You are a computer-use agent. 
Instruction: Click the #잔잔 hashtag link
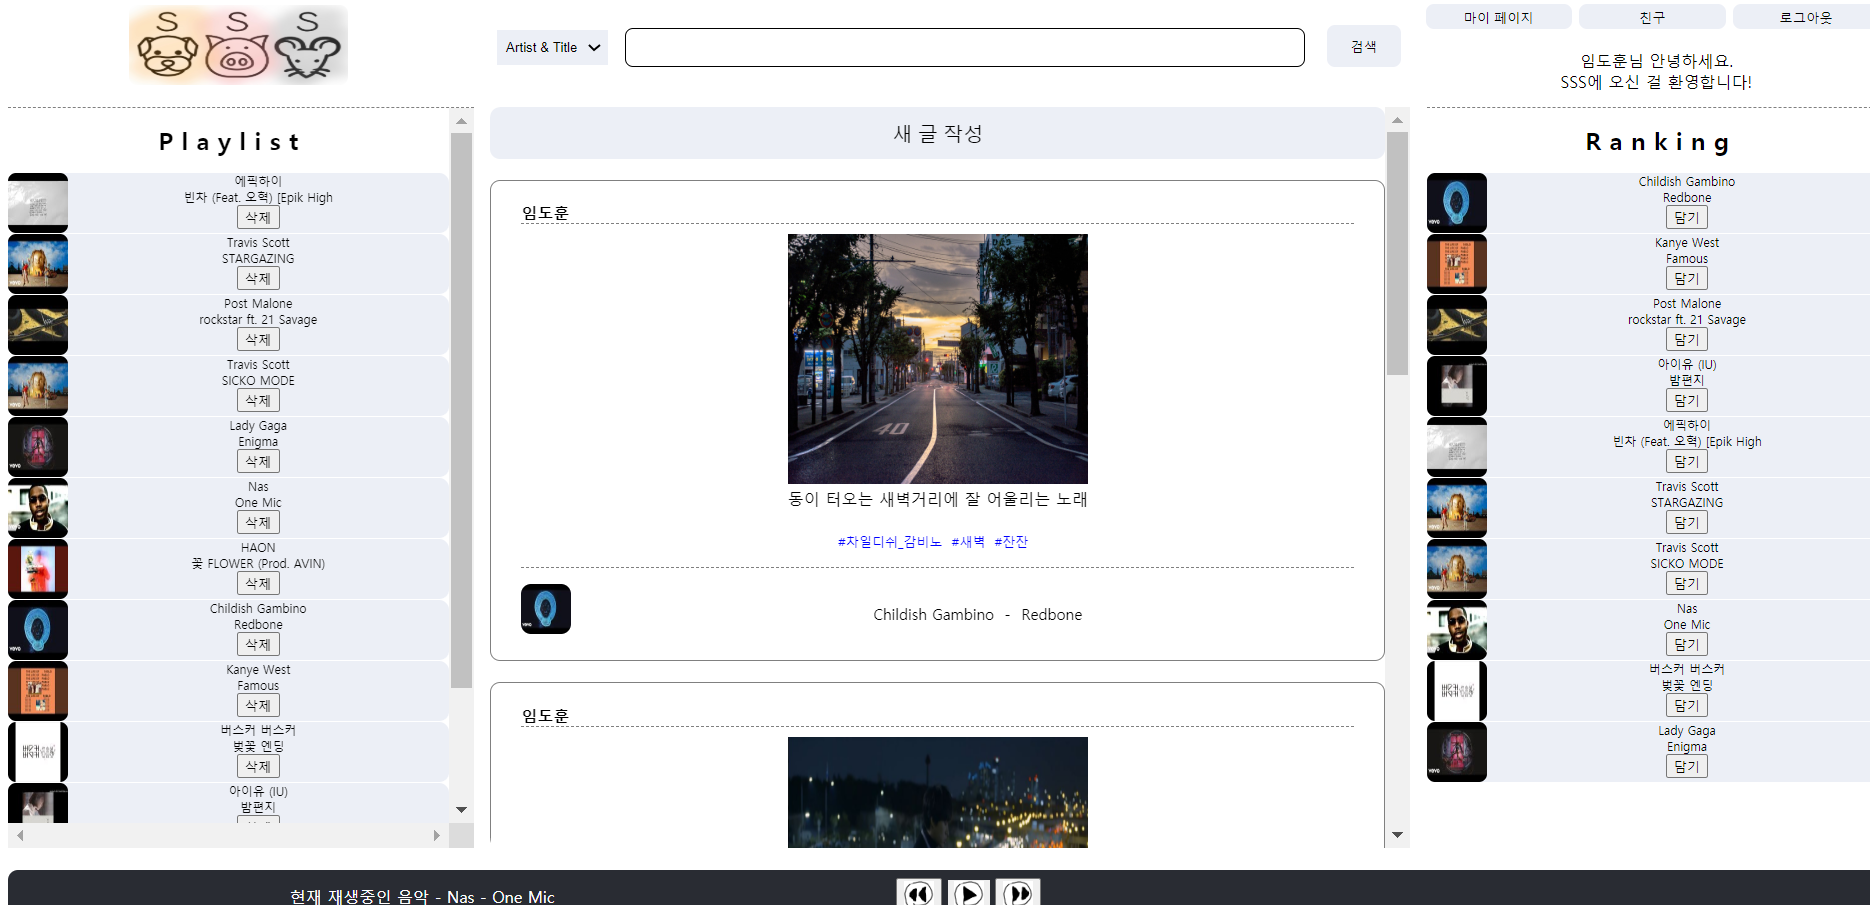[x=1011, y=541]
